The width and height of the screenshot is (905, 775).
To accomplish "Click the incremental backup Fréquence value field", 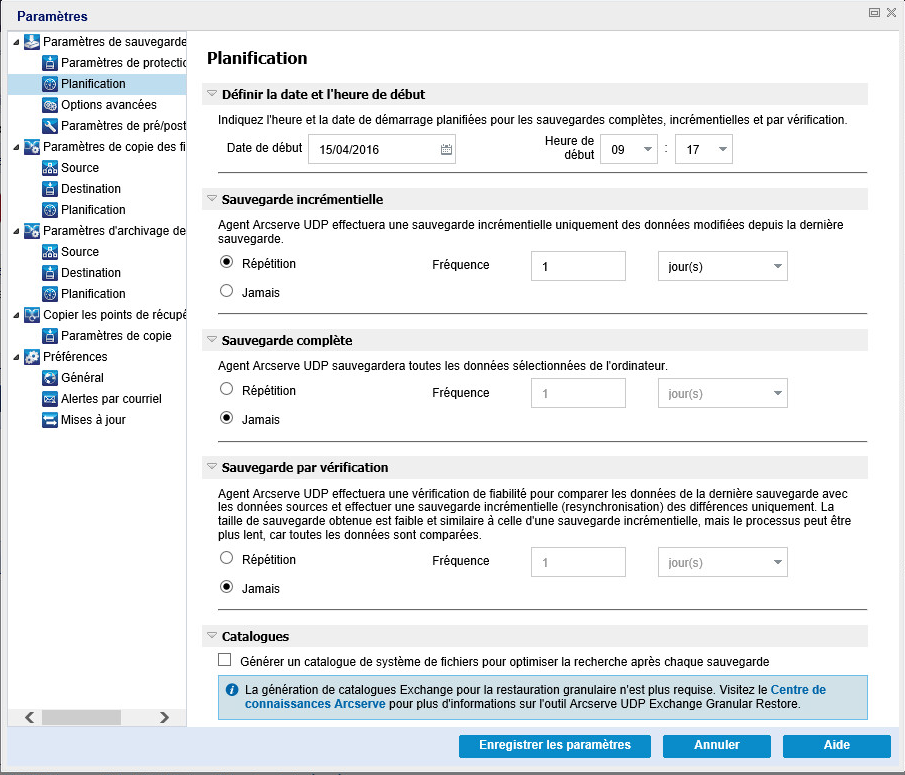I will pos(578,266).
